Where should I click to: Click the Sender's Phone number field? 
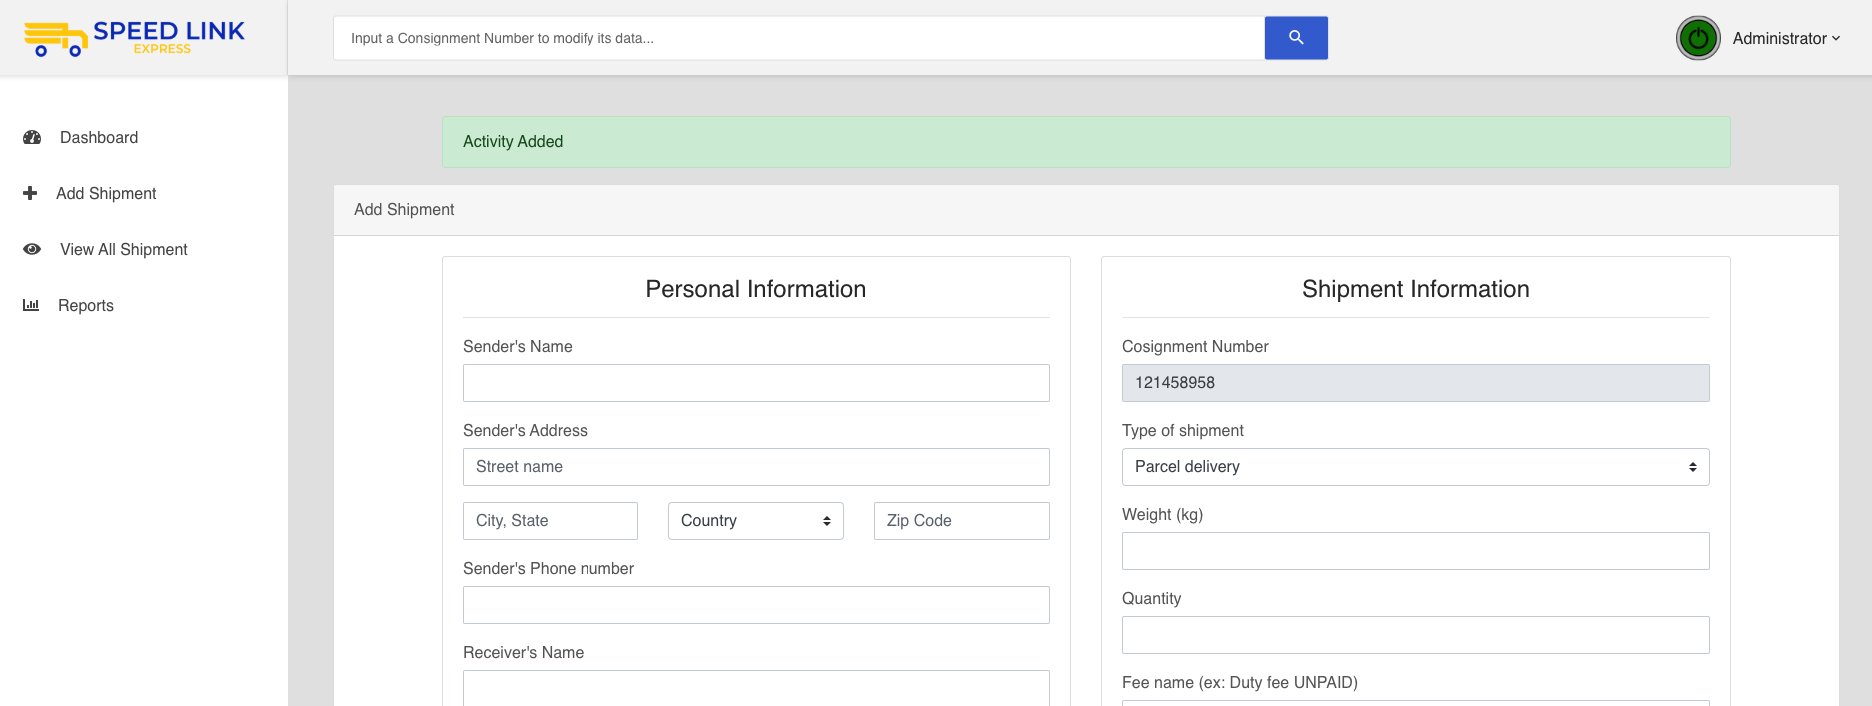pos(756,605)
